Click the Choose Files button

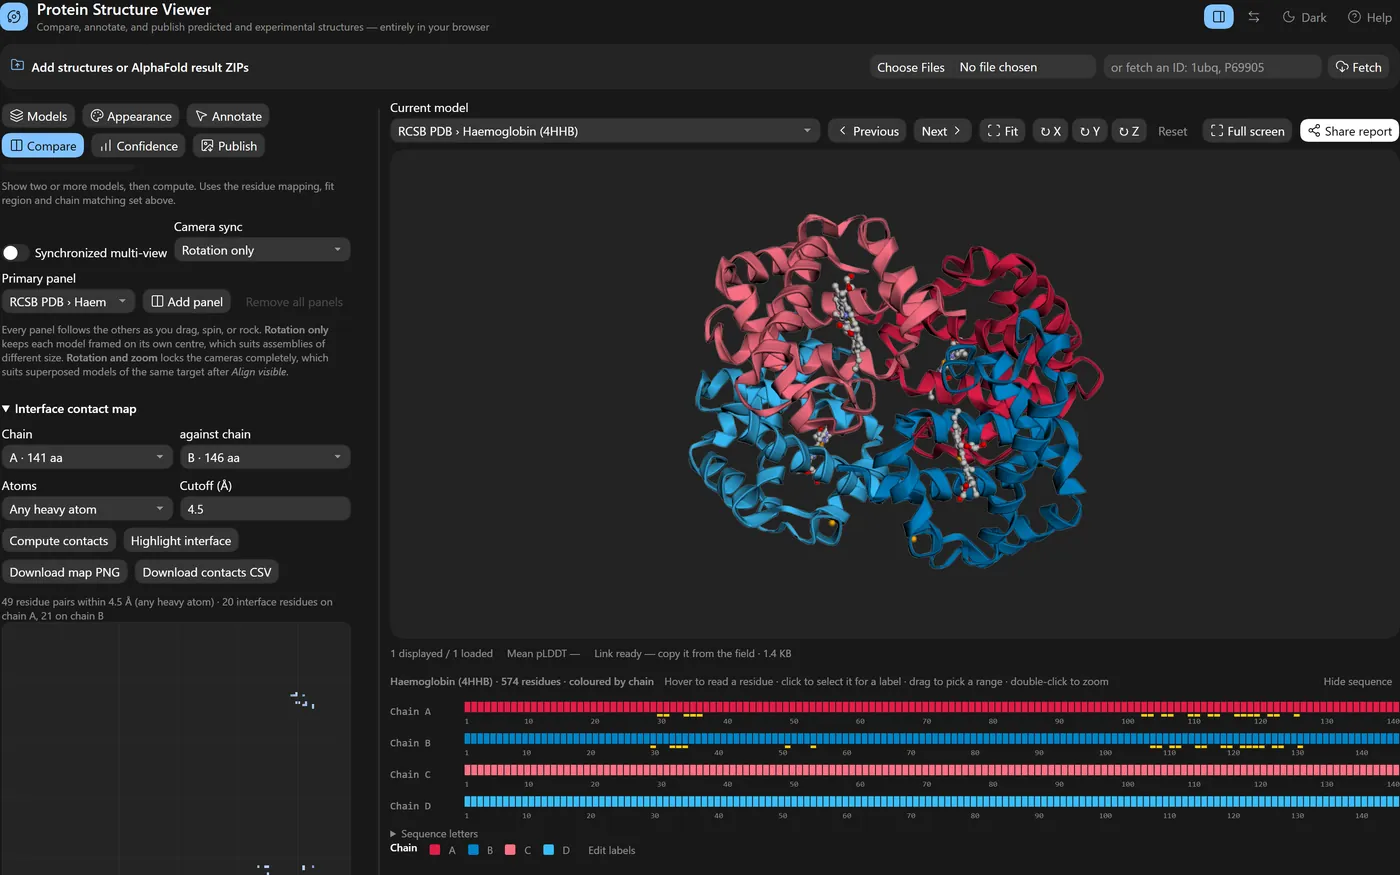point(911,67)
